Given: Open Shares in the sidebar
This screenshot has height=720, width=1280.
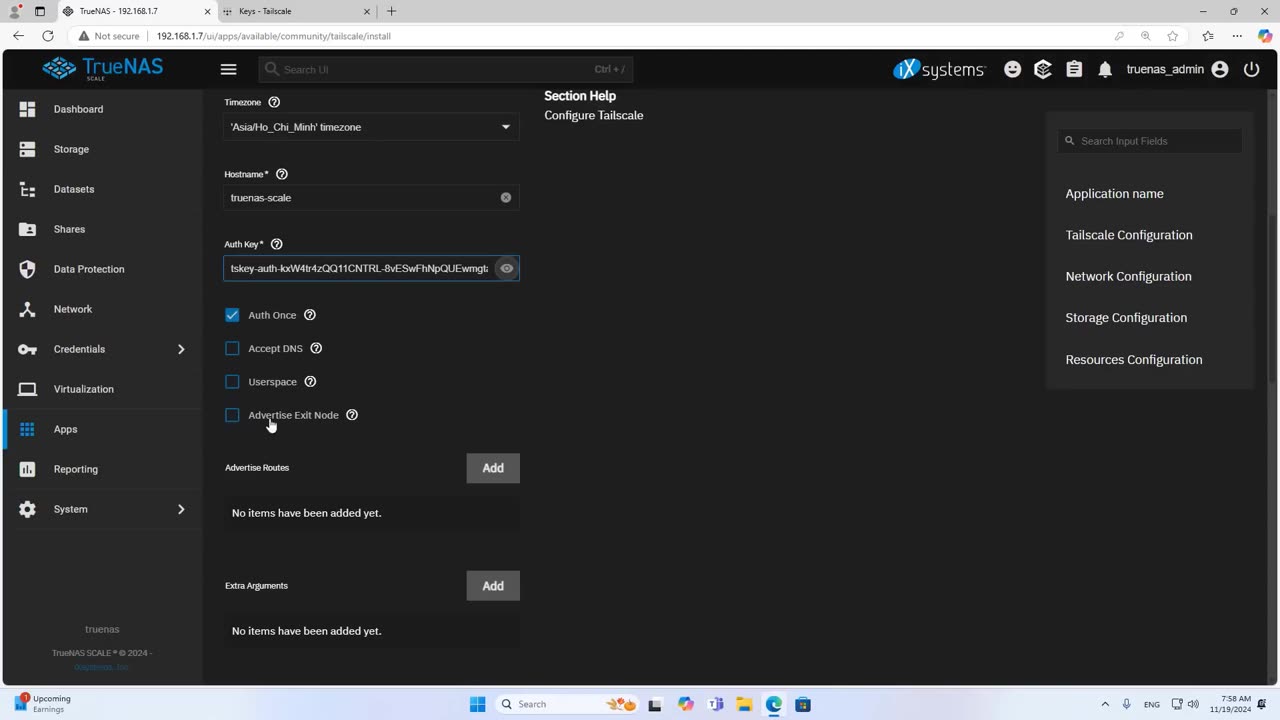Looking at the screenshot, I should 103,229.
